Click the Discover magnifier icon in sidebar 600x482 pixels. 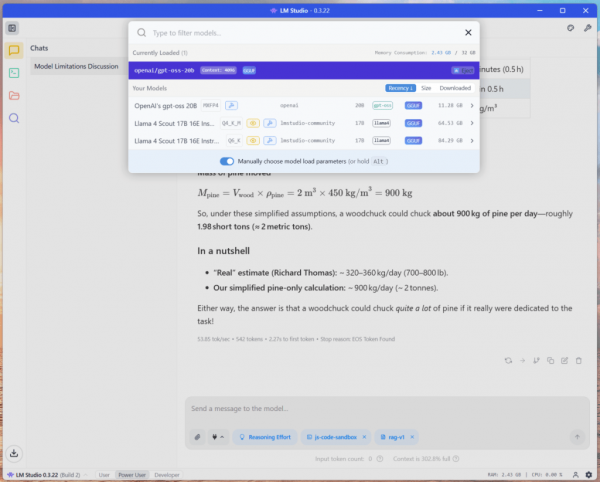click(14, 118)
